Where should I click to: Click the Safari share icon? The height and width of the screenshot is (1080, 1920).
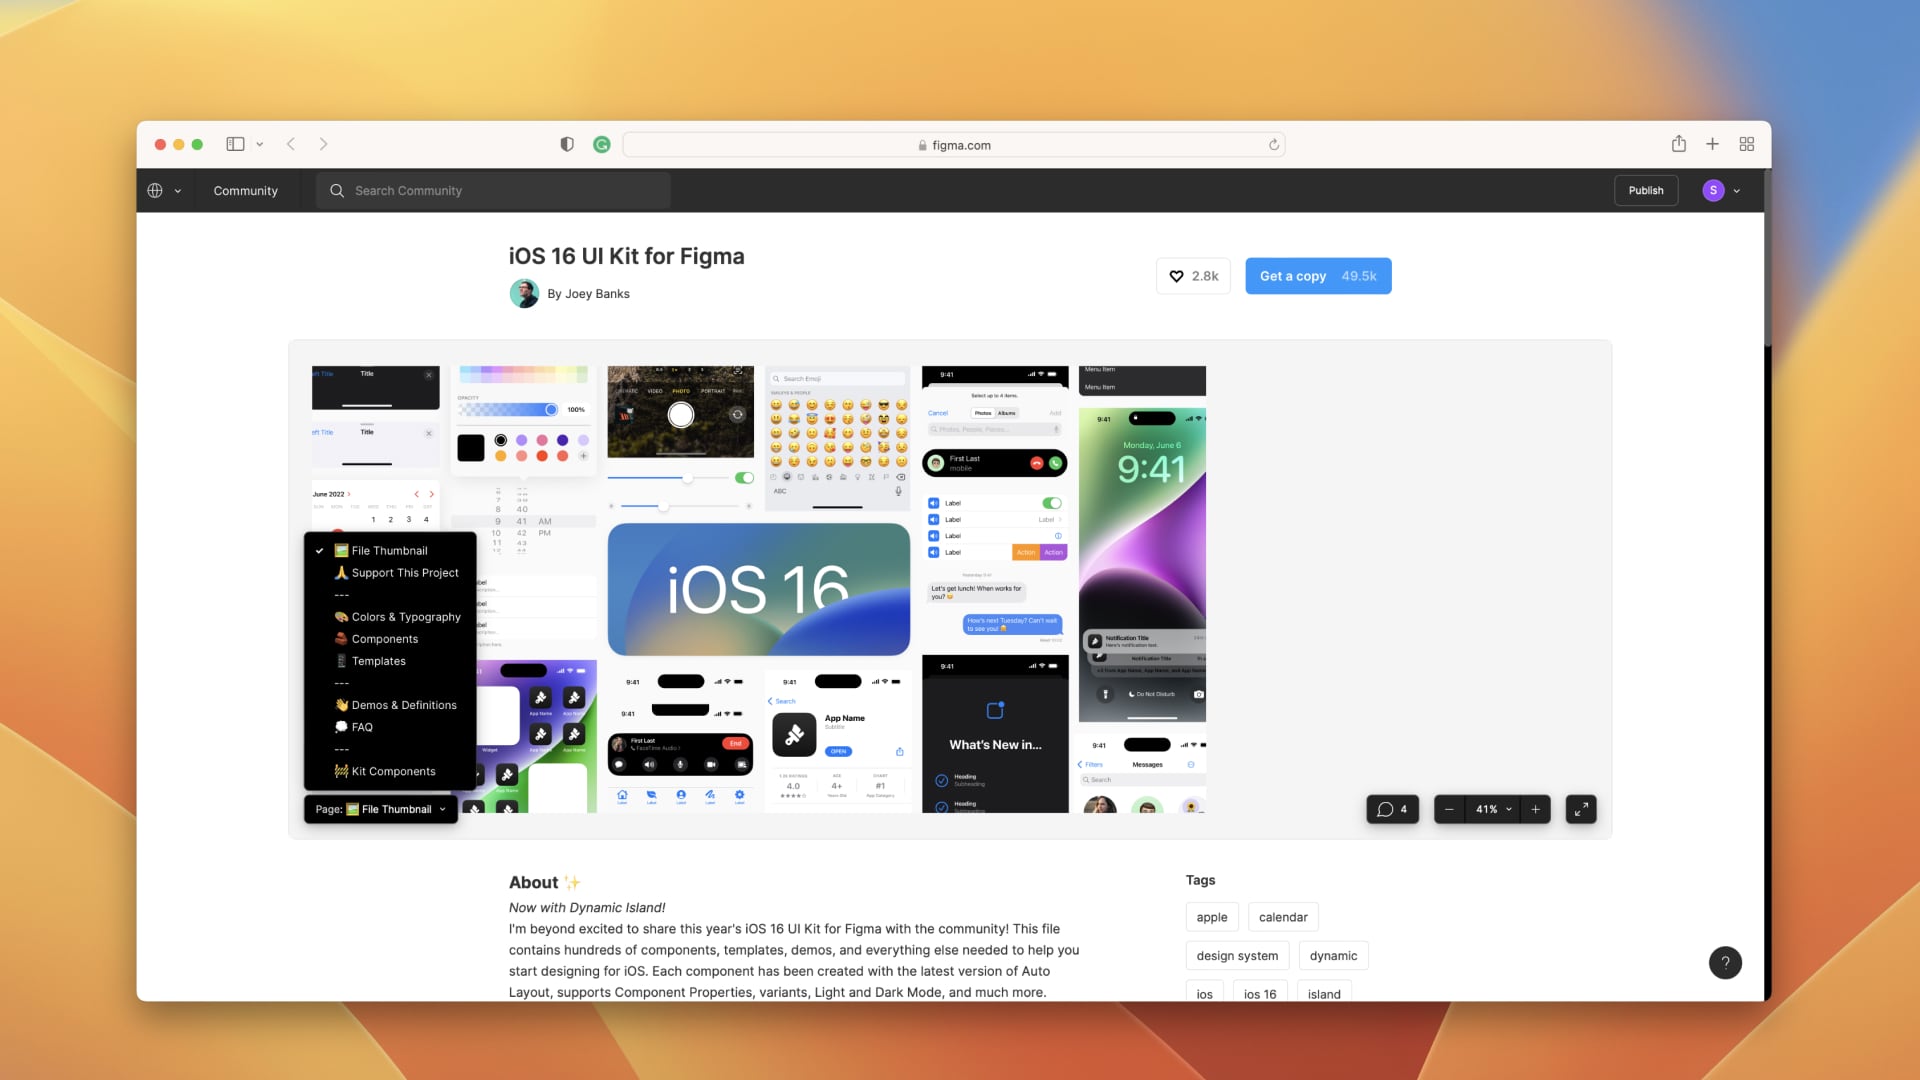[1679, 144]
